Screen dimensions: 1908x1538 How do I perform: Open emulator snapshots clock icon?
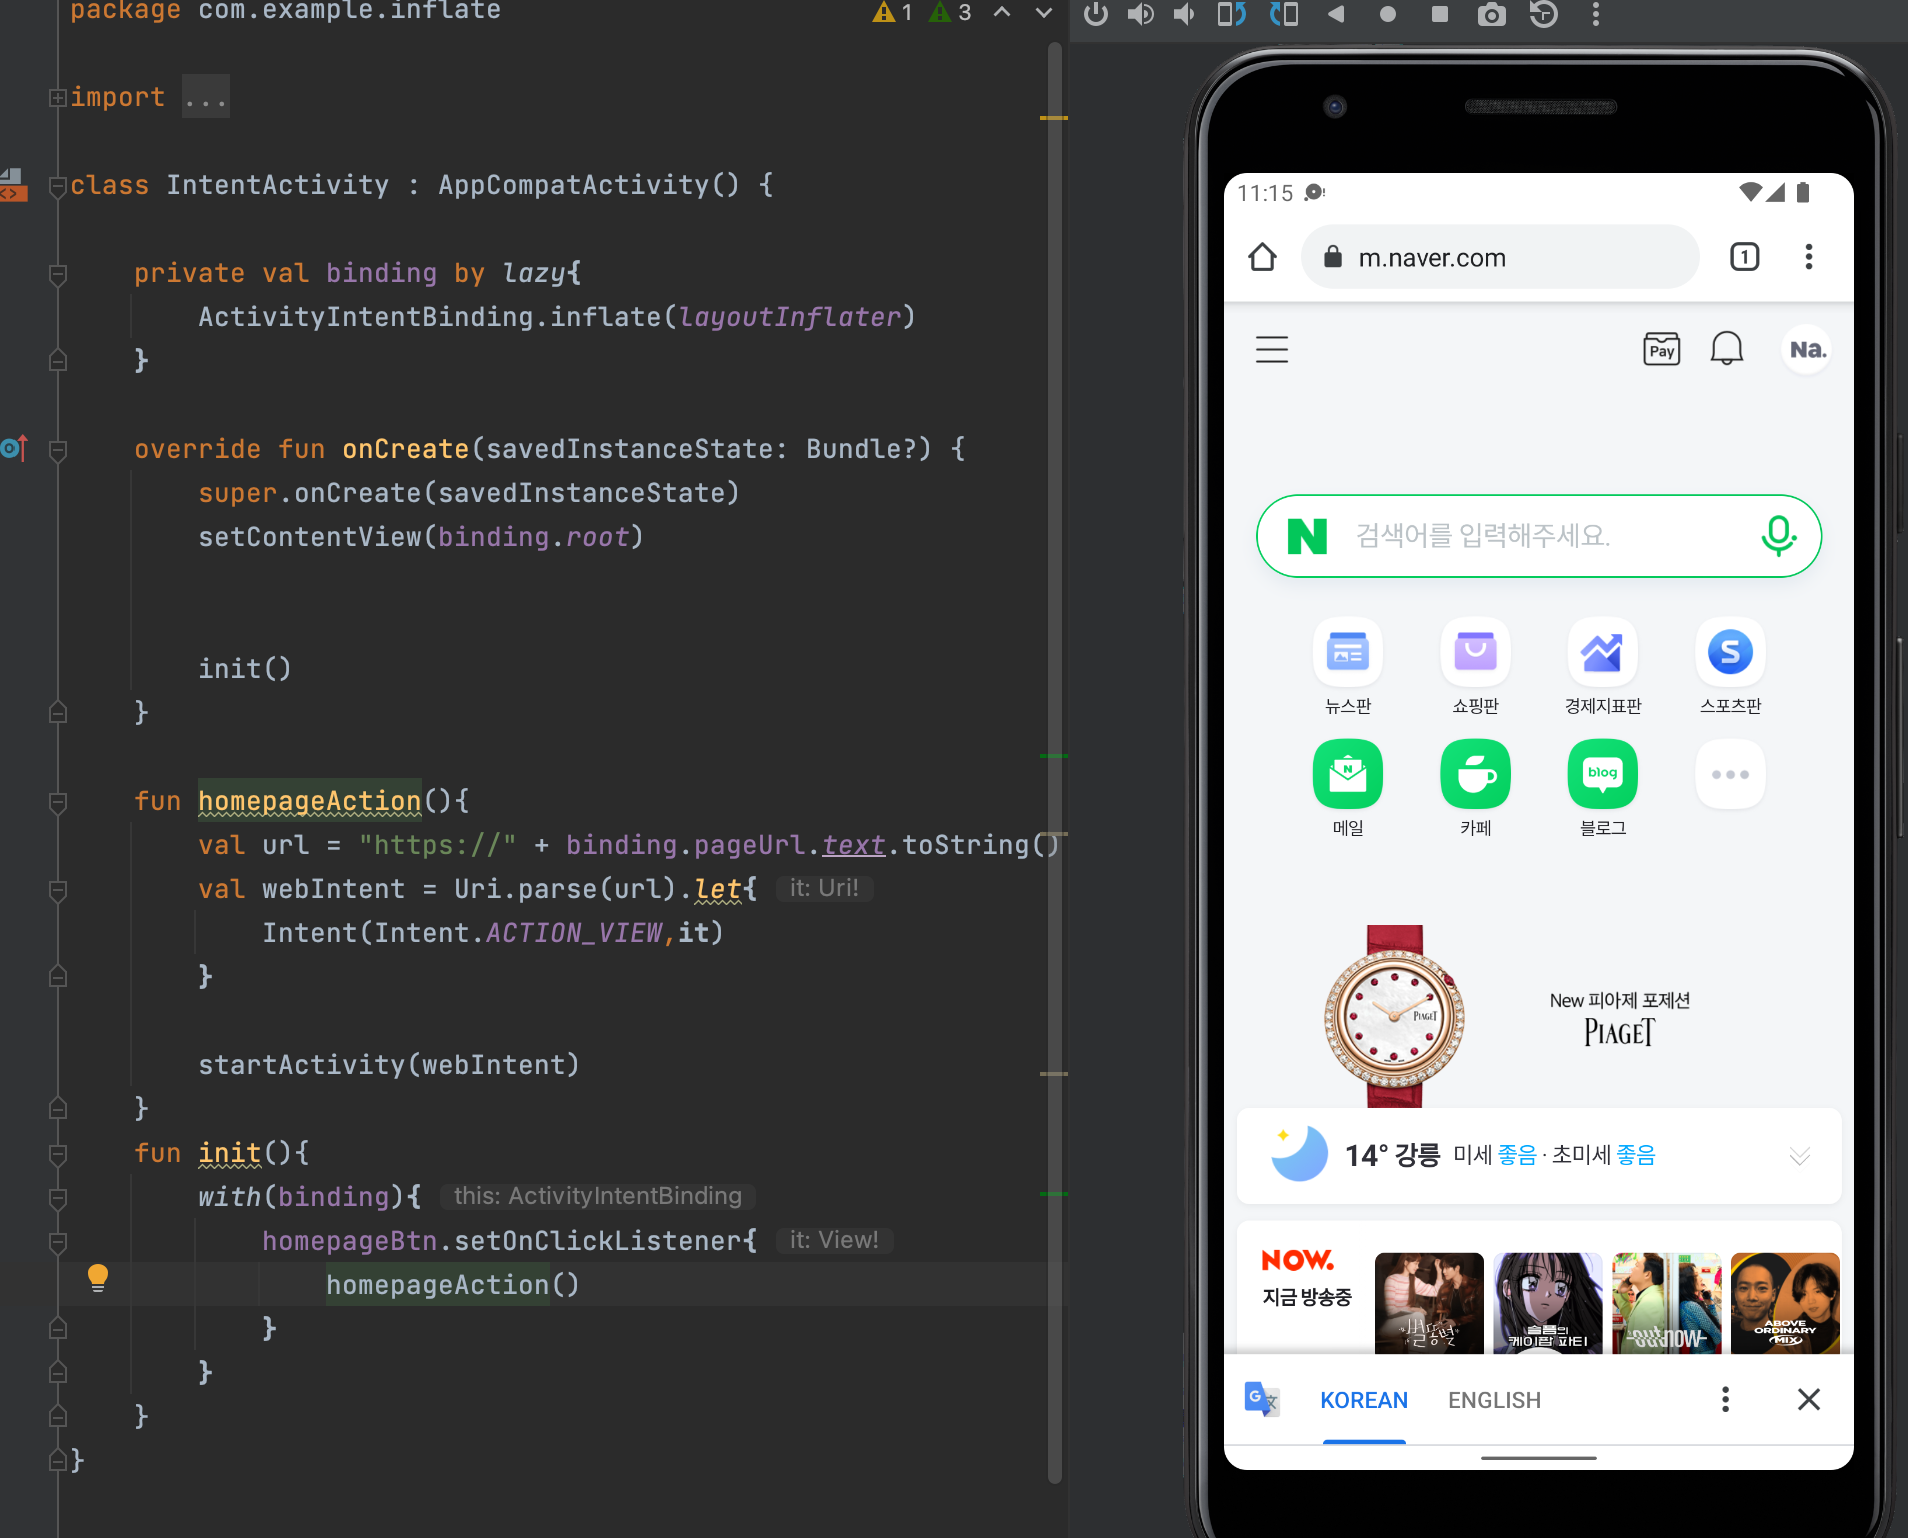pyautogui.click(x=1544, y=14)
